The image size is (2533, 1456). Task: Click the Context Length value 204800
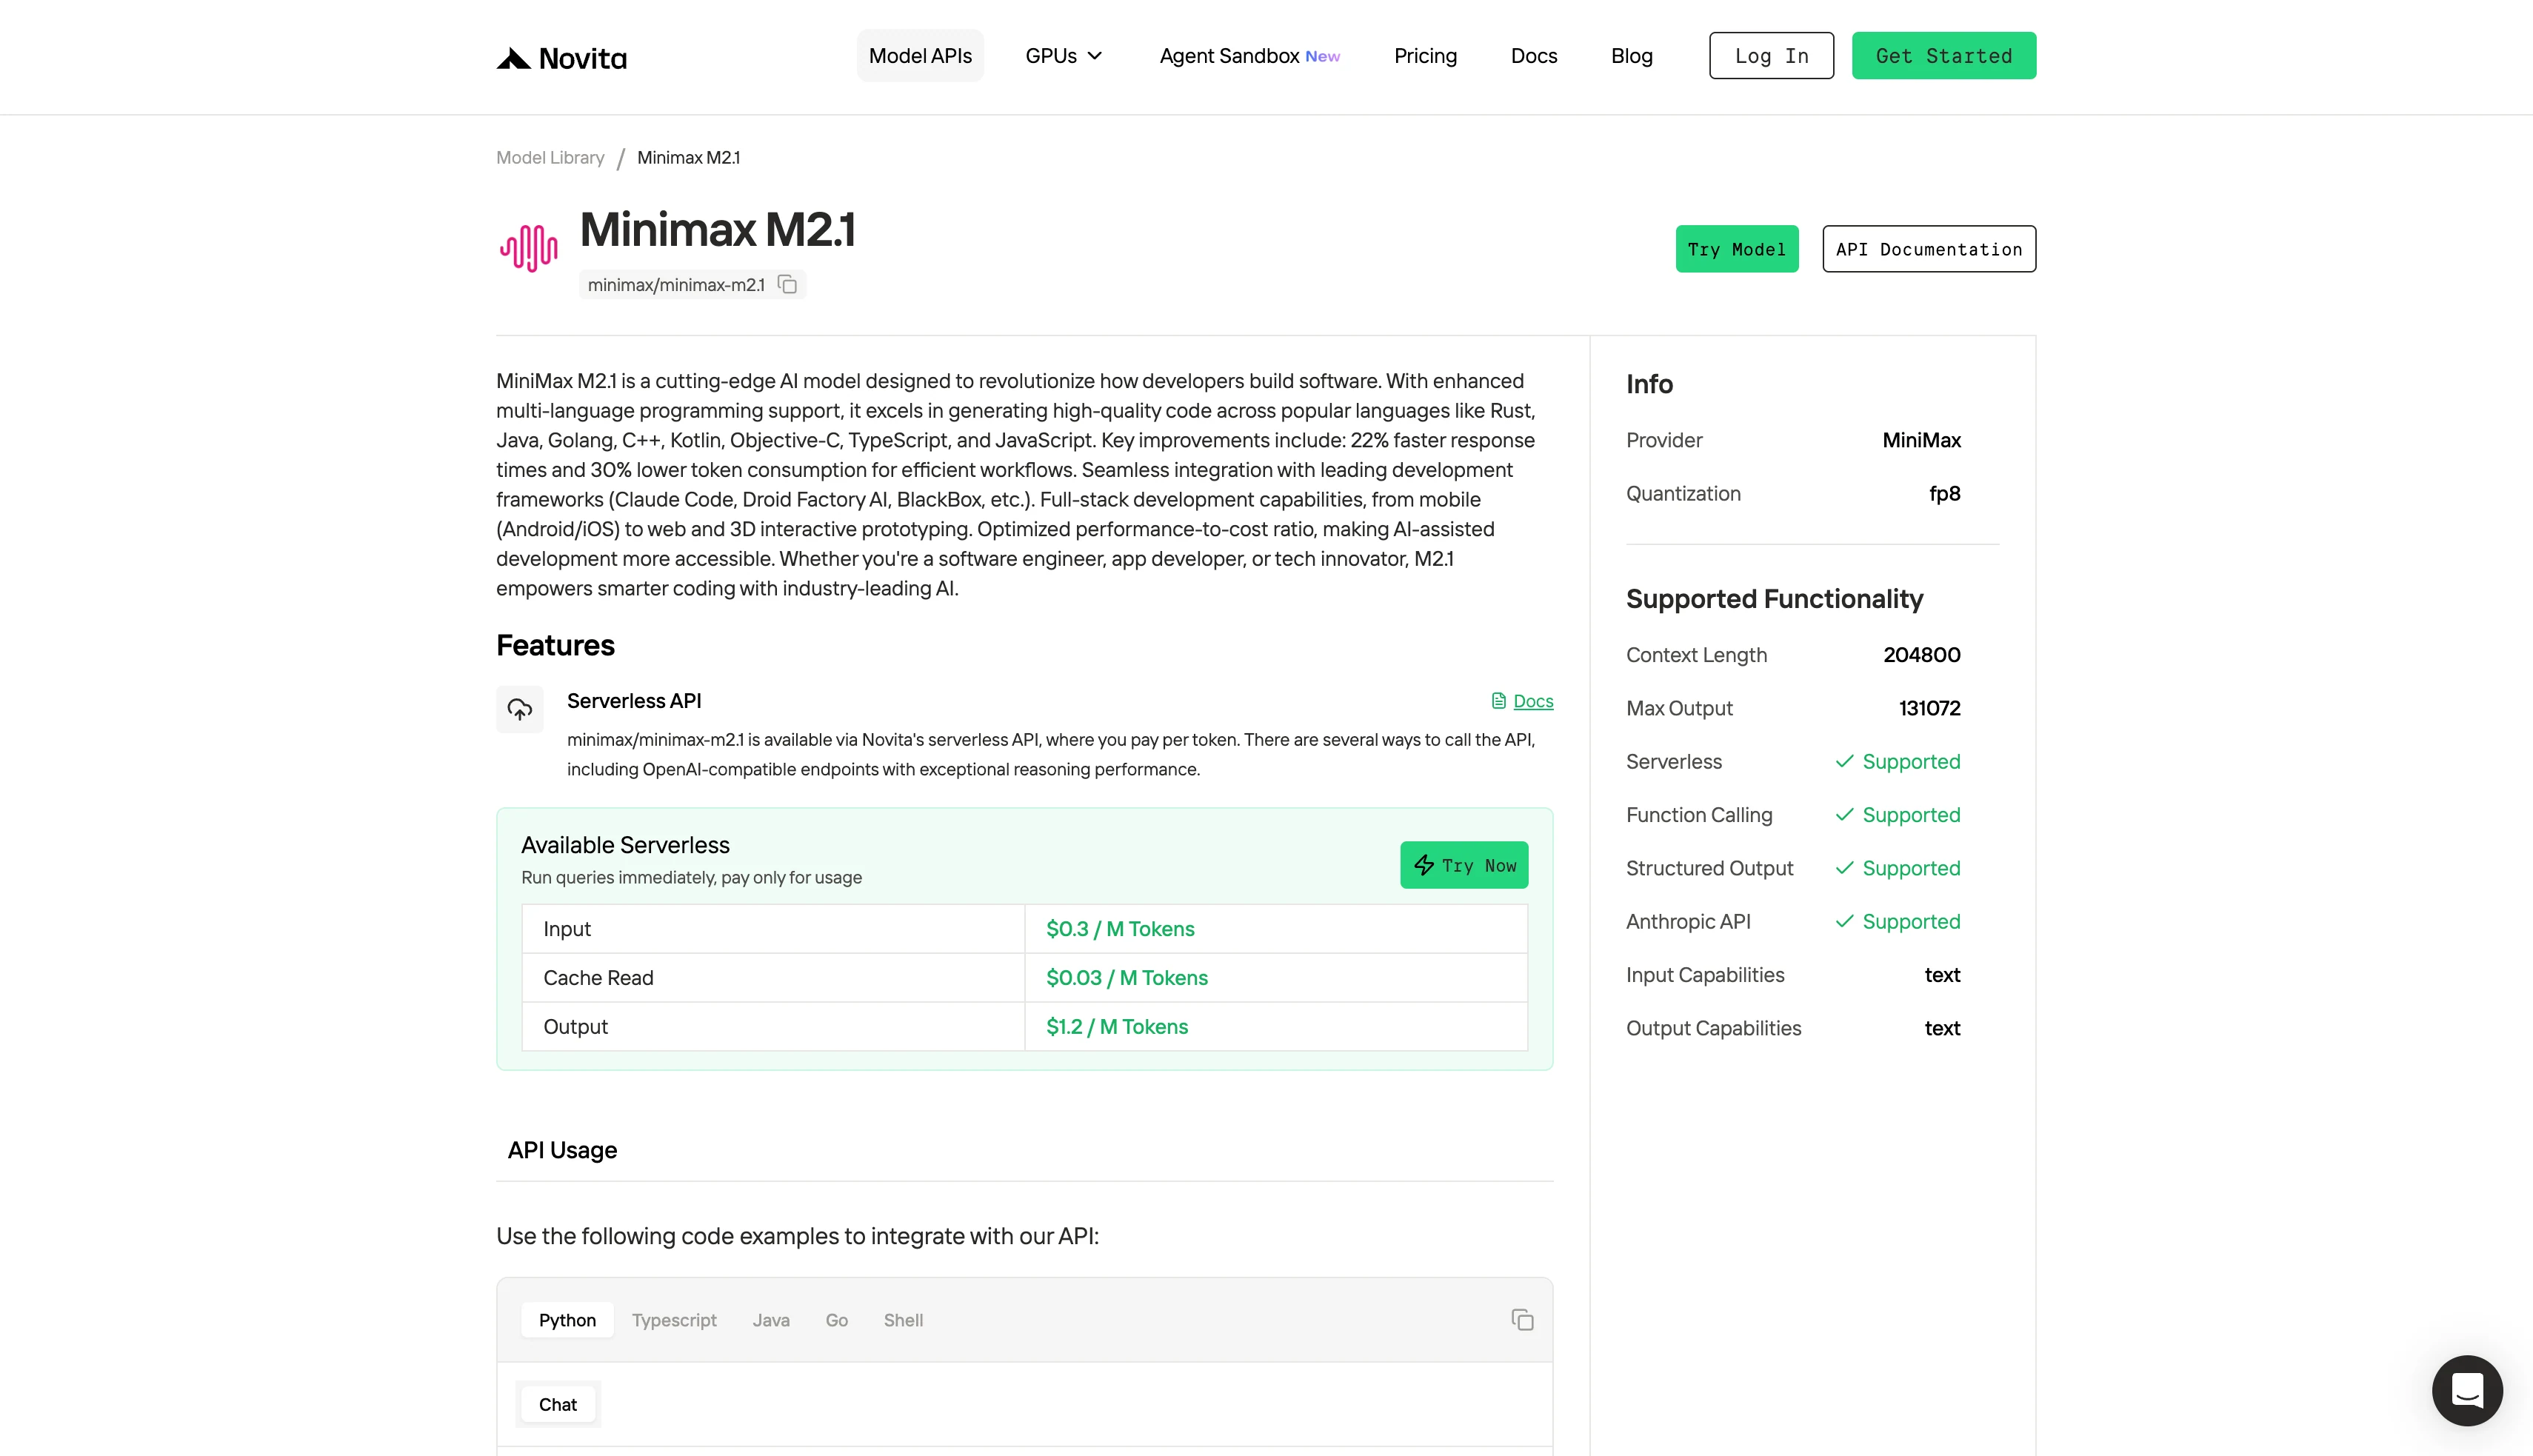coord(1921,655)
